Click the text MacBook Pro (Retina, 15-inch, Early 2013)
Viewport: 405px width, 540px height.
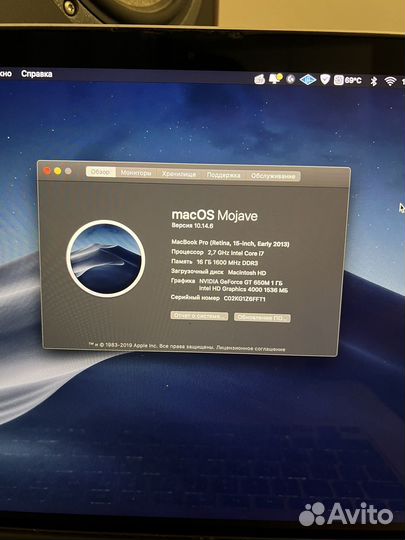pos(230,243)
